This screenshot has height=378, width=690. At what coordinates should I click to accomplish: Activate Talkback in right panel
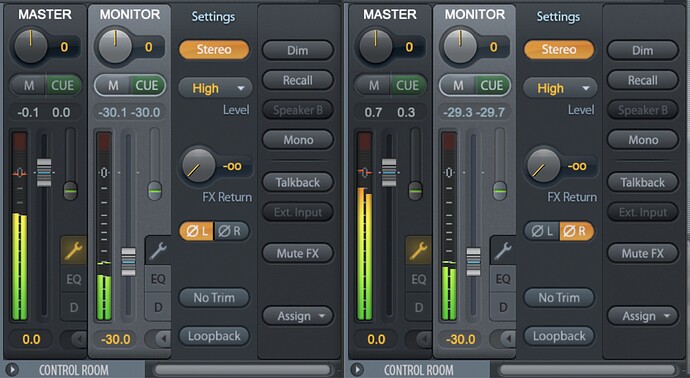tap(643, 182)
